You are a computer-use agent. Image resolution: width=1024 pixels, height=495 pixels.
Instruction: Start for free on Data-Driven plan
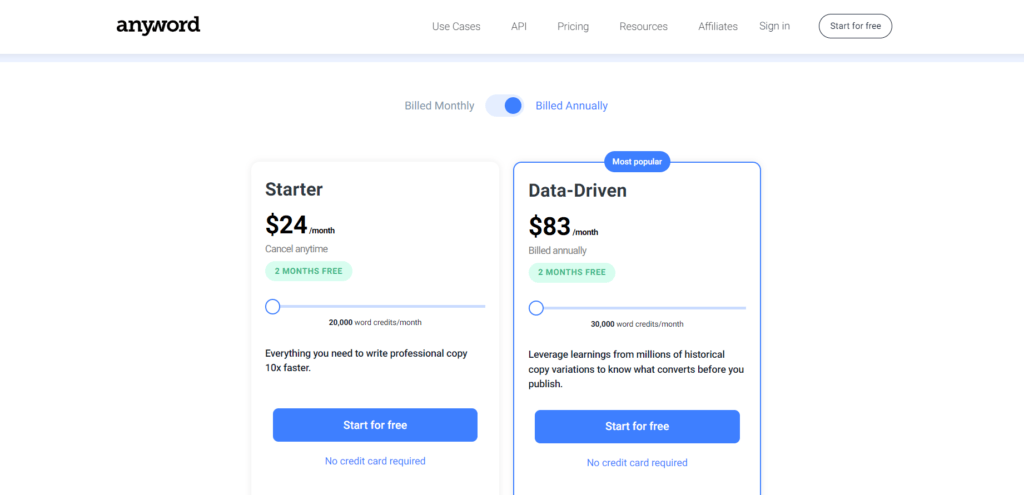click(x=637, y=426)
